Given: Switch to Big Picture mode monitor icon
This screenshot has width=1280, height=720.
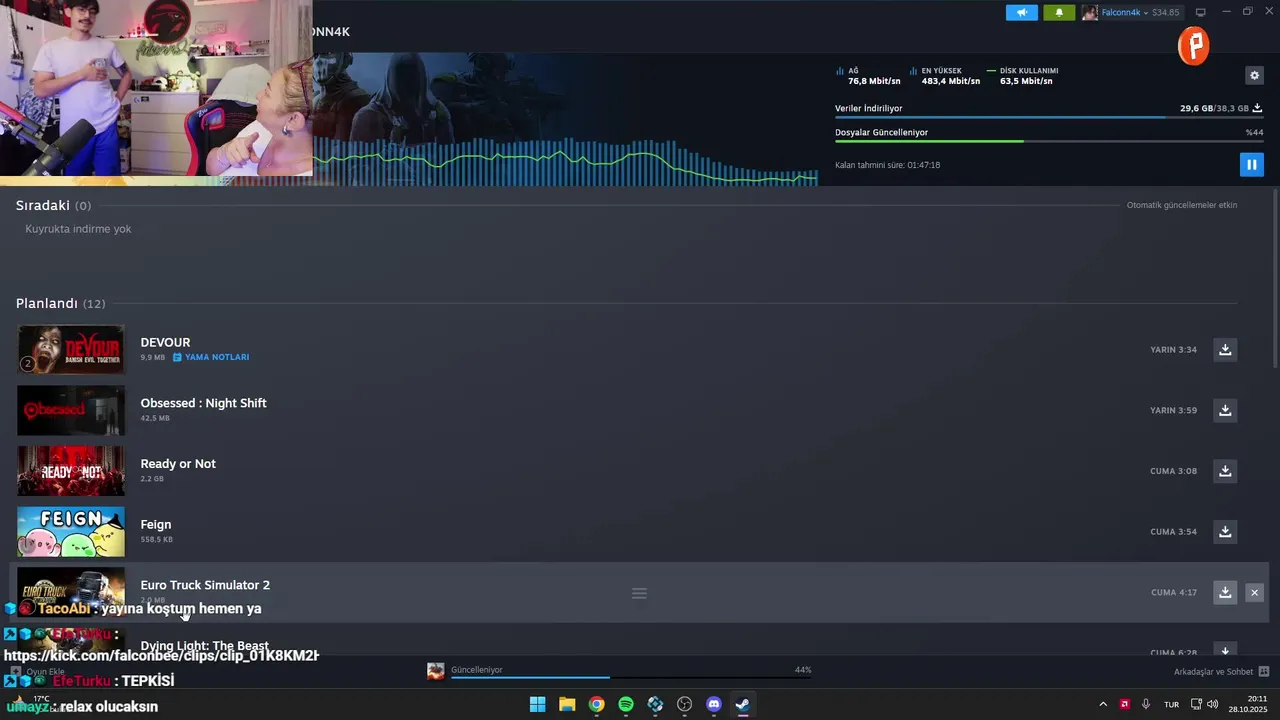Looking at the screenshot, I should tap(1201, 13).
